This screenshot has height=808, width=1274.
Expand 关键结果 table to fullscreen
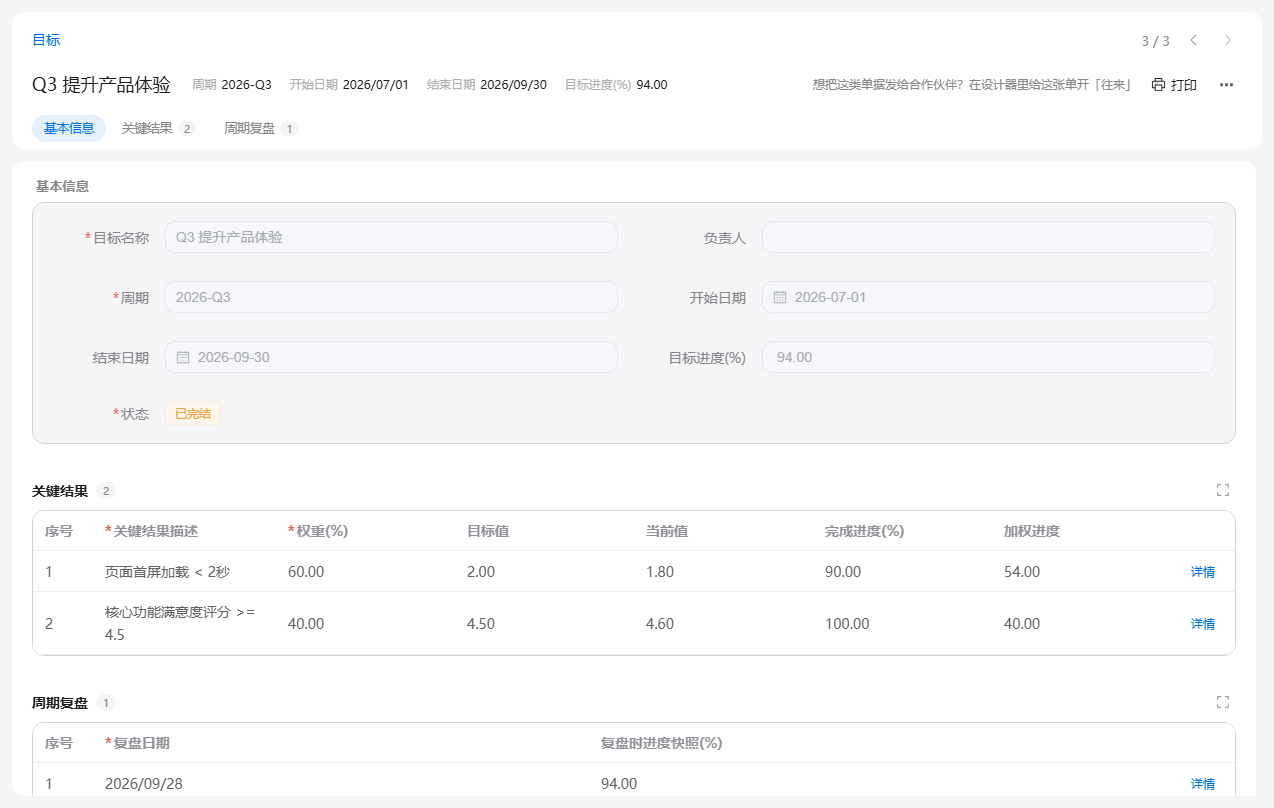(1222, 490)
